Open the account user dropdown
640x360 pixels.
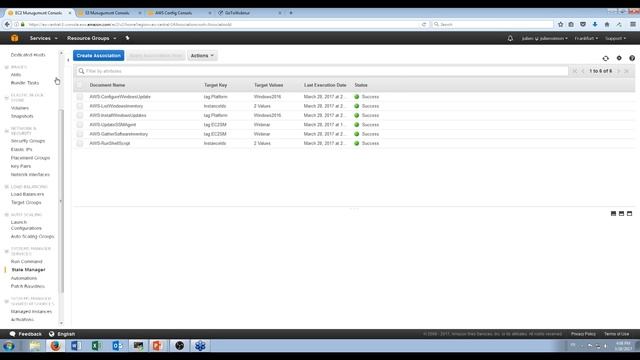(x=544, y=38)
